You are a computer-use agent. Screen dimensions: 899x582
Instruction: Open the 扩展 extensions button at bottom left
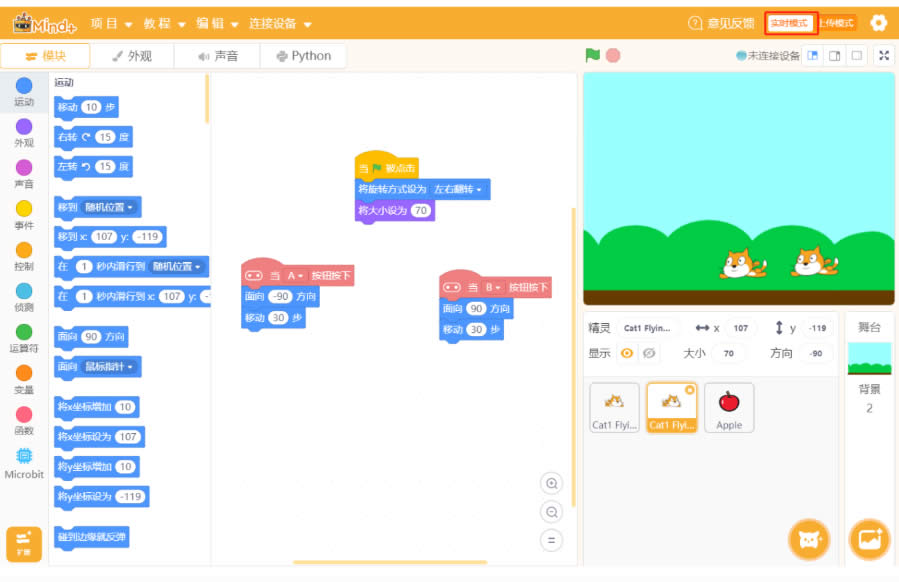point(23,543)
